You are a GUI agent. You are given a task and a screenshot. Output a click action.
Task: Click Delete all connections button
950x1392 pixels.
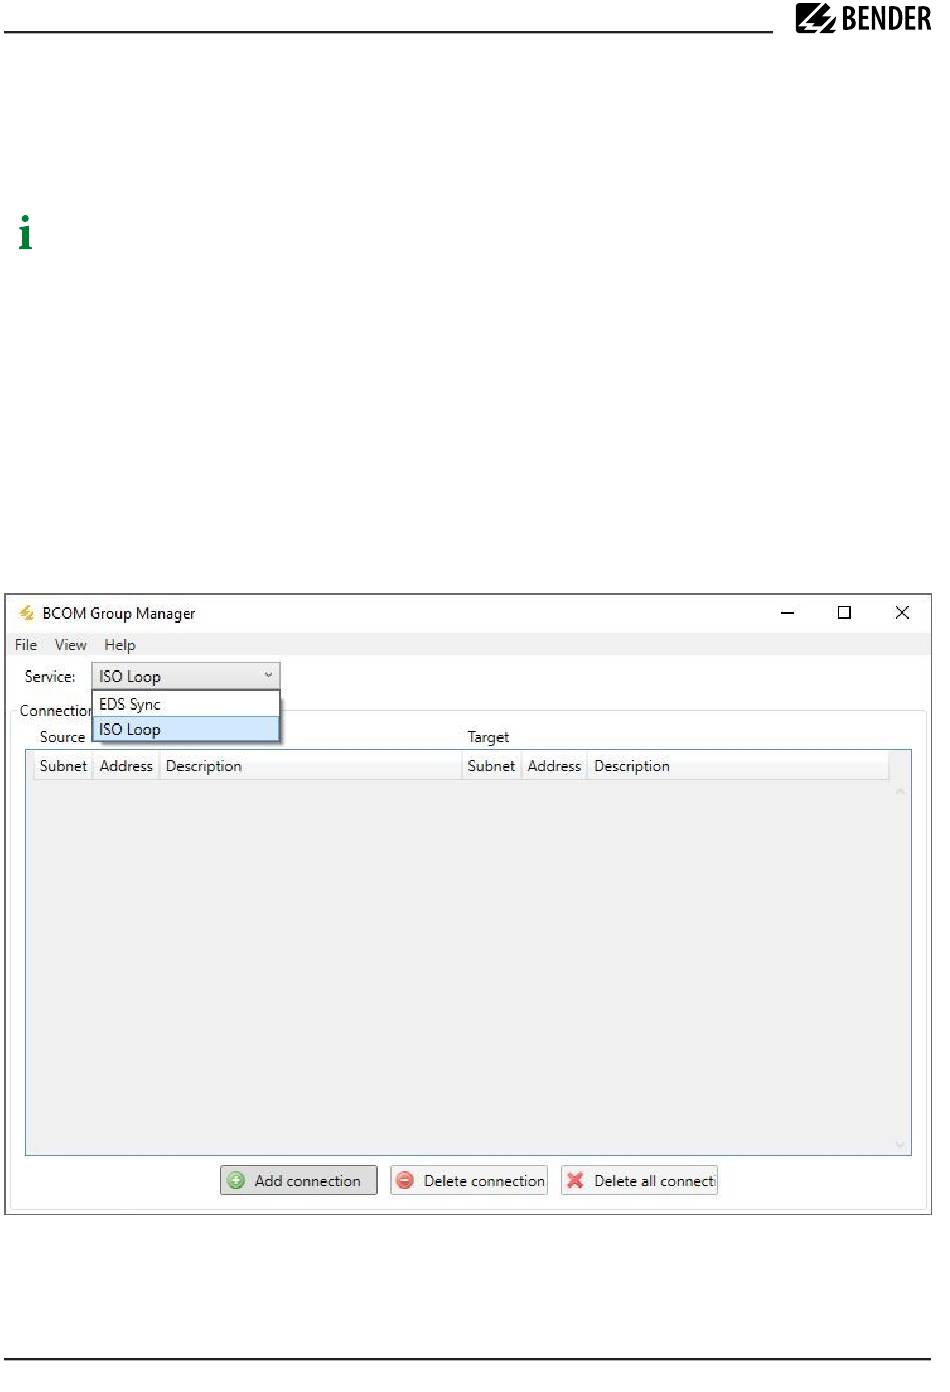tap(640, 1180)
